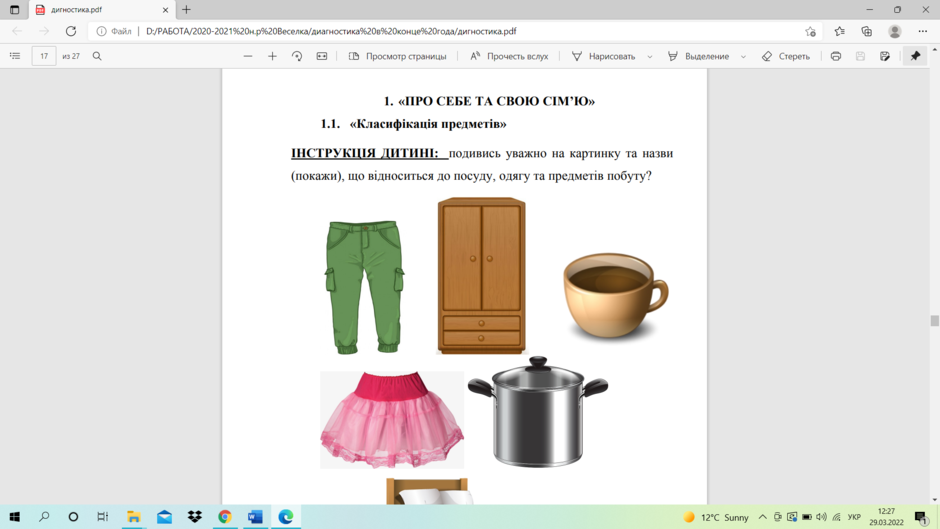
Task: Open the browser profile menu
Action: click(x=895, y=31)
